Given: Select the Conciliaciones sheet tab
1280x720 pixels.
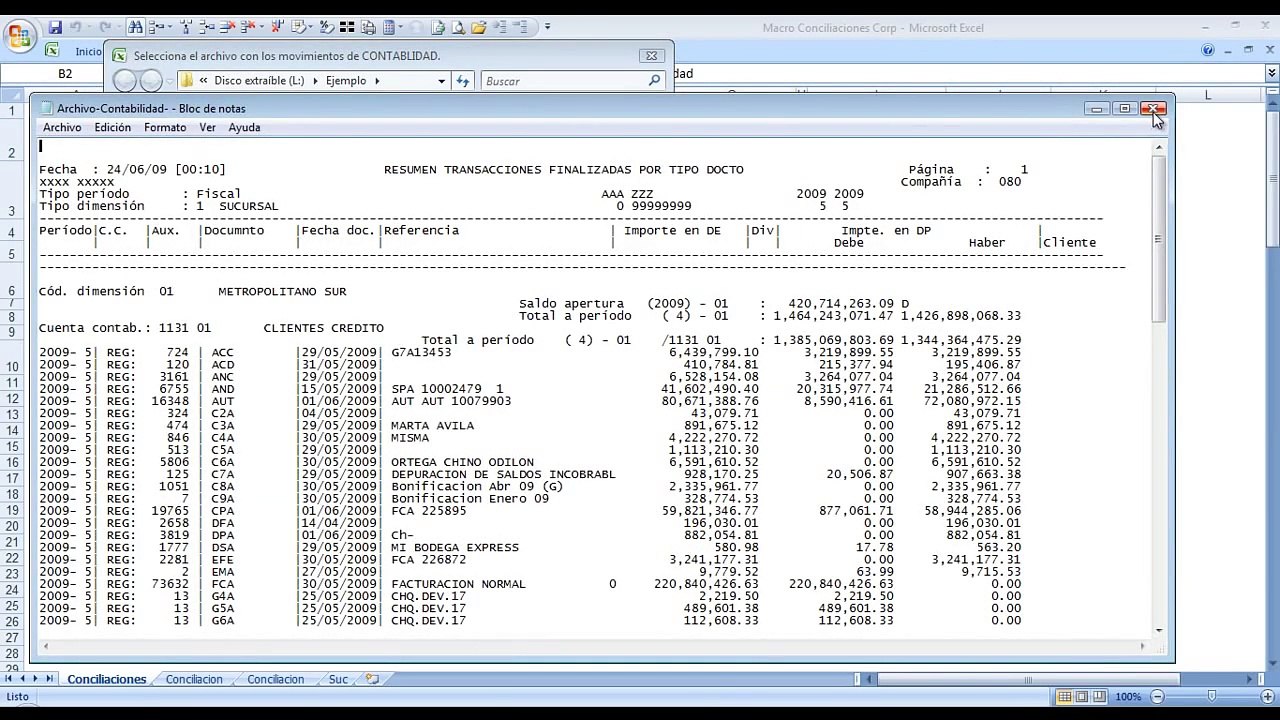Looking at the screenshot, I should 107,679.
